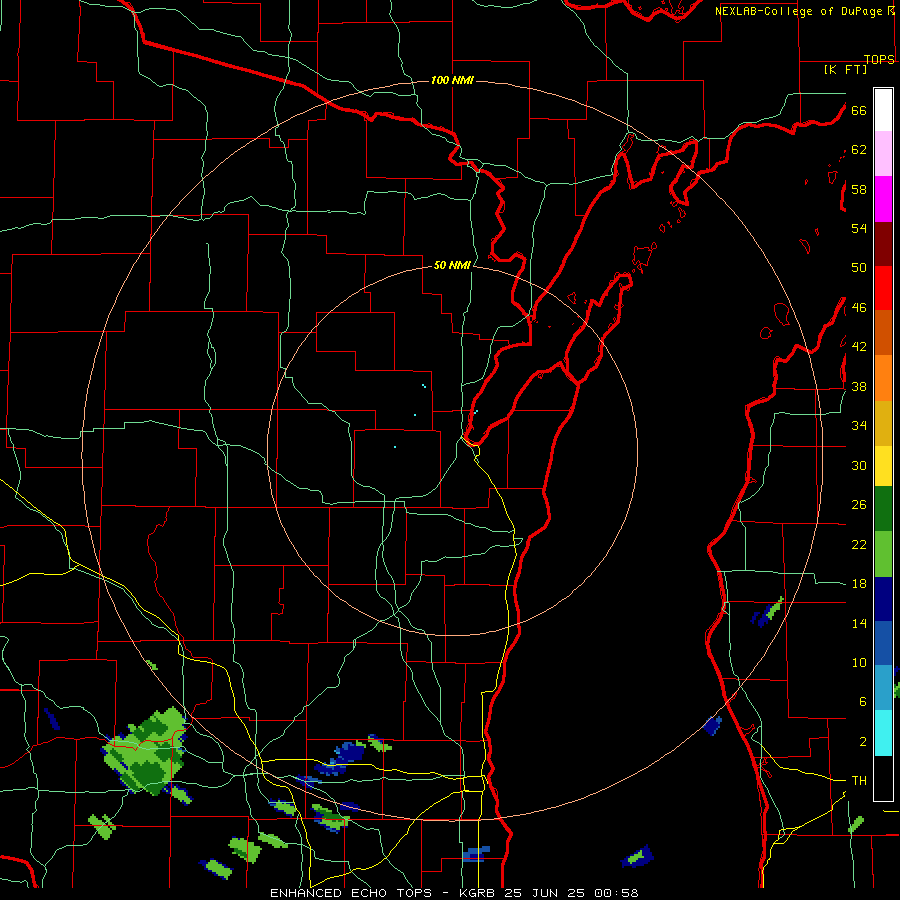This screenshot has width=900, height=900.
Task: Click the 50 legend value
Action: (x=859, y=268)
